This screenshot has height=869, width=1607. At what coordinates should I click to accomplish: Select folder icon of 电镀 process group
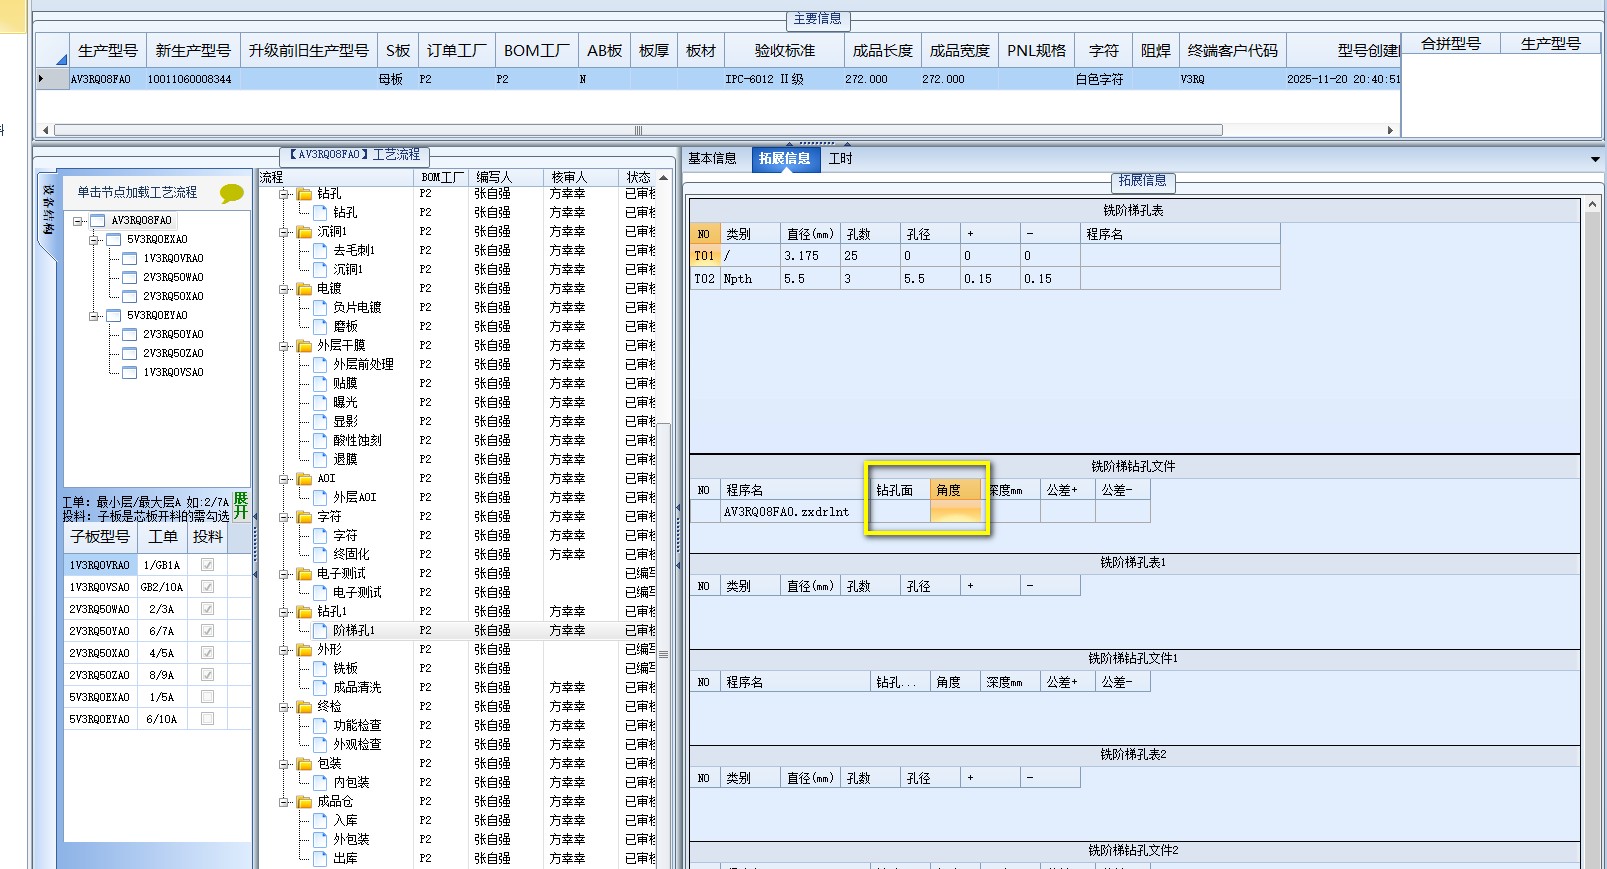pos(304,289)
